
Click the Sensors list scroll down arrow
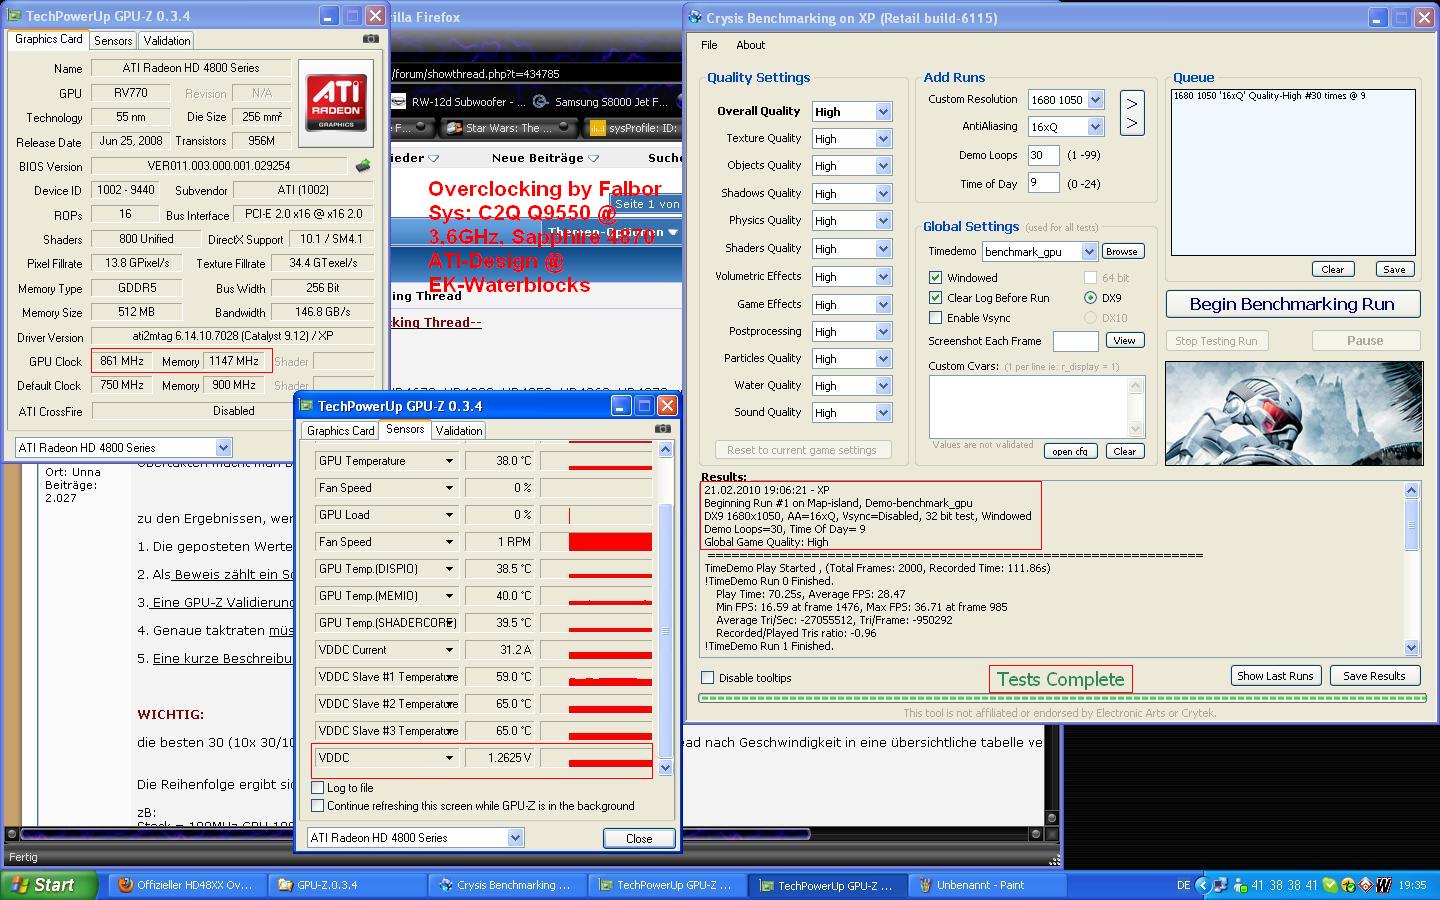[666, 767]
